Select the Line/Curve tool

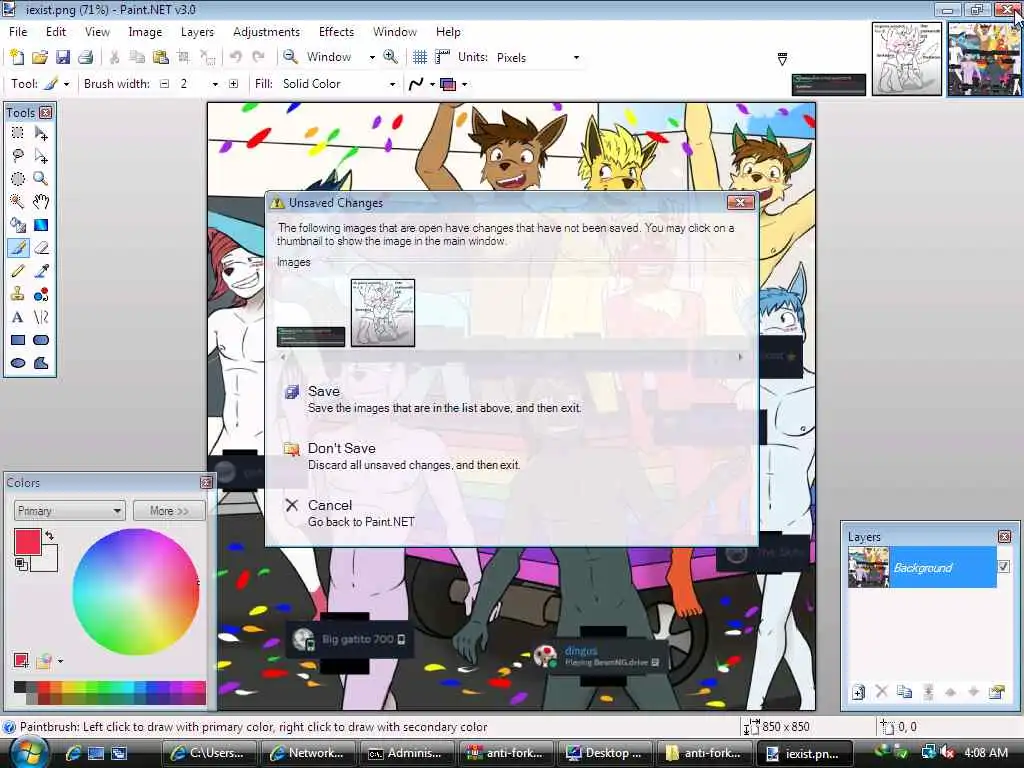[41, 317]
